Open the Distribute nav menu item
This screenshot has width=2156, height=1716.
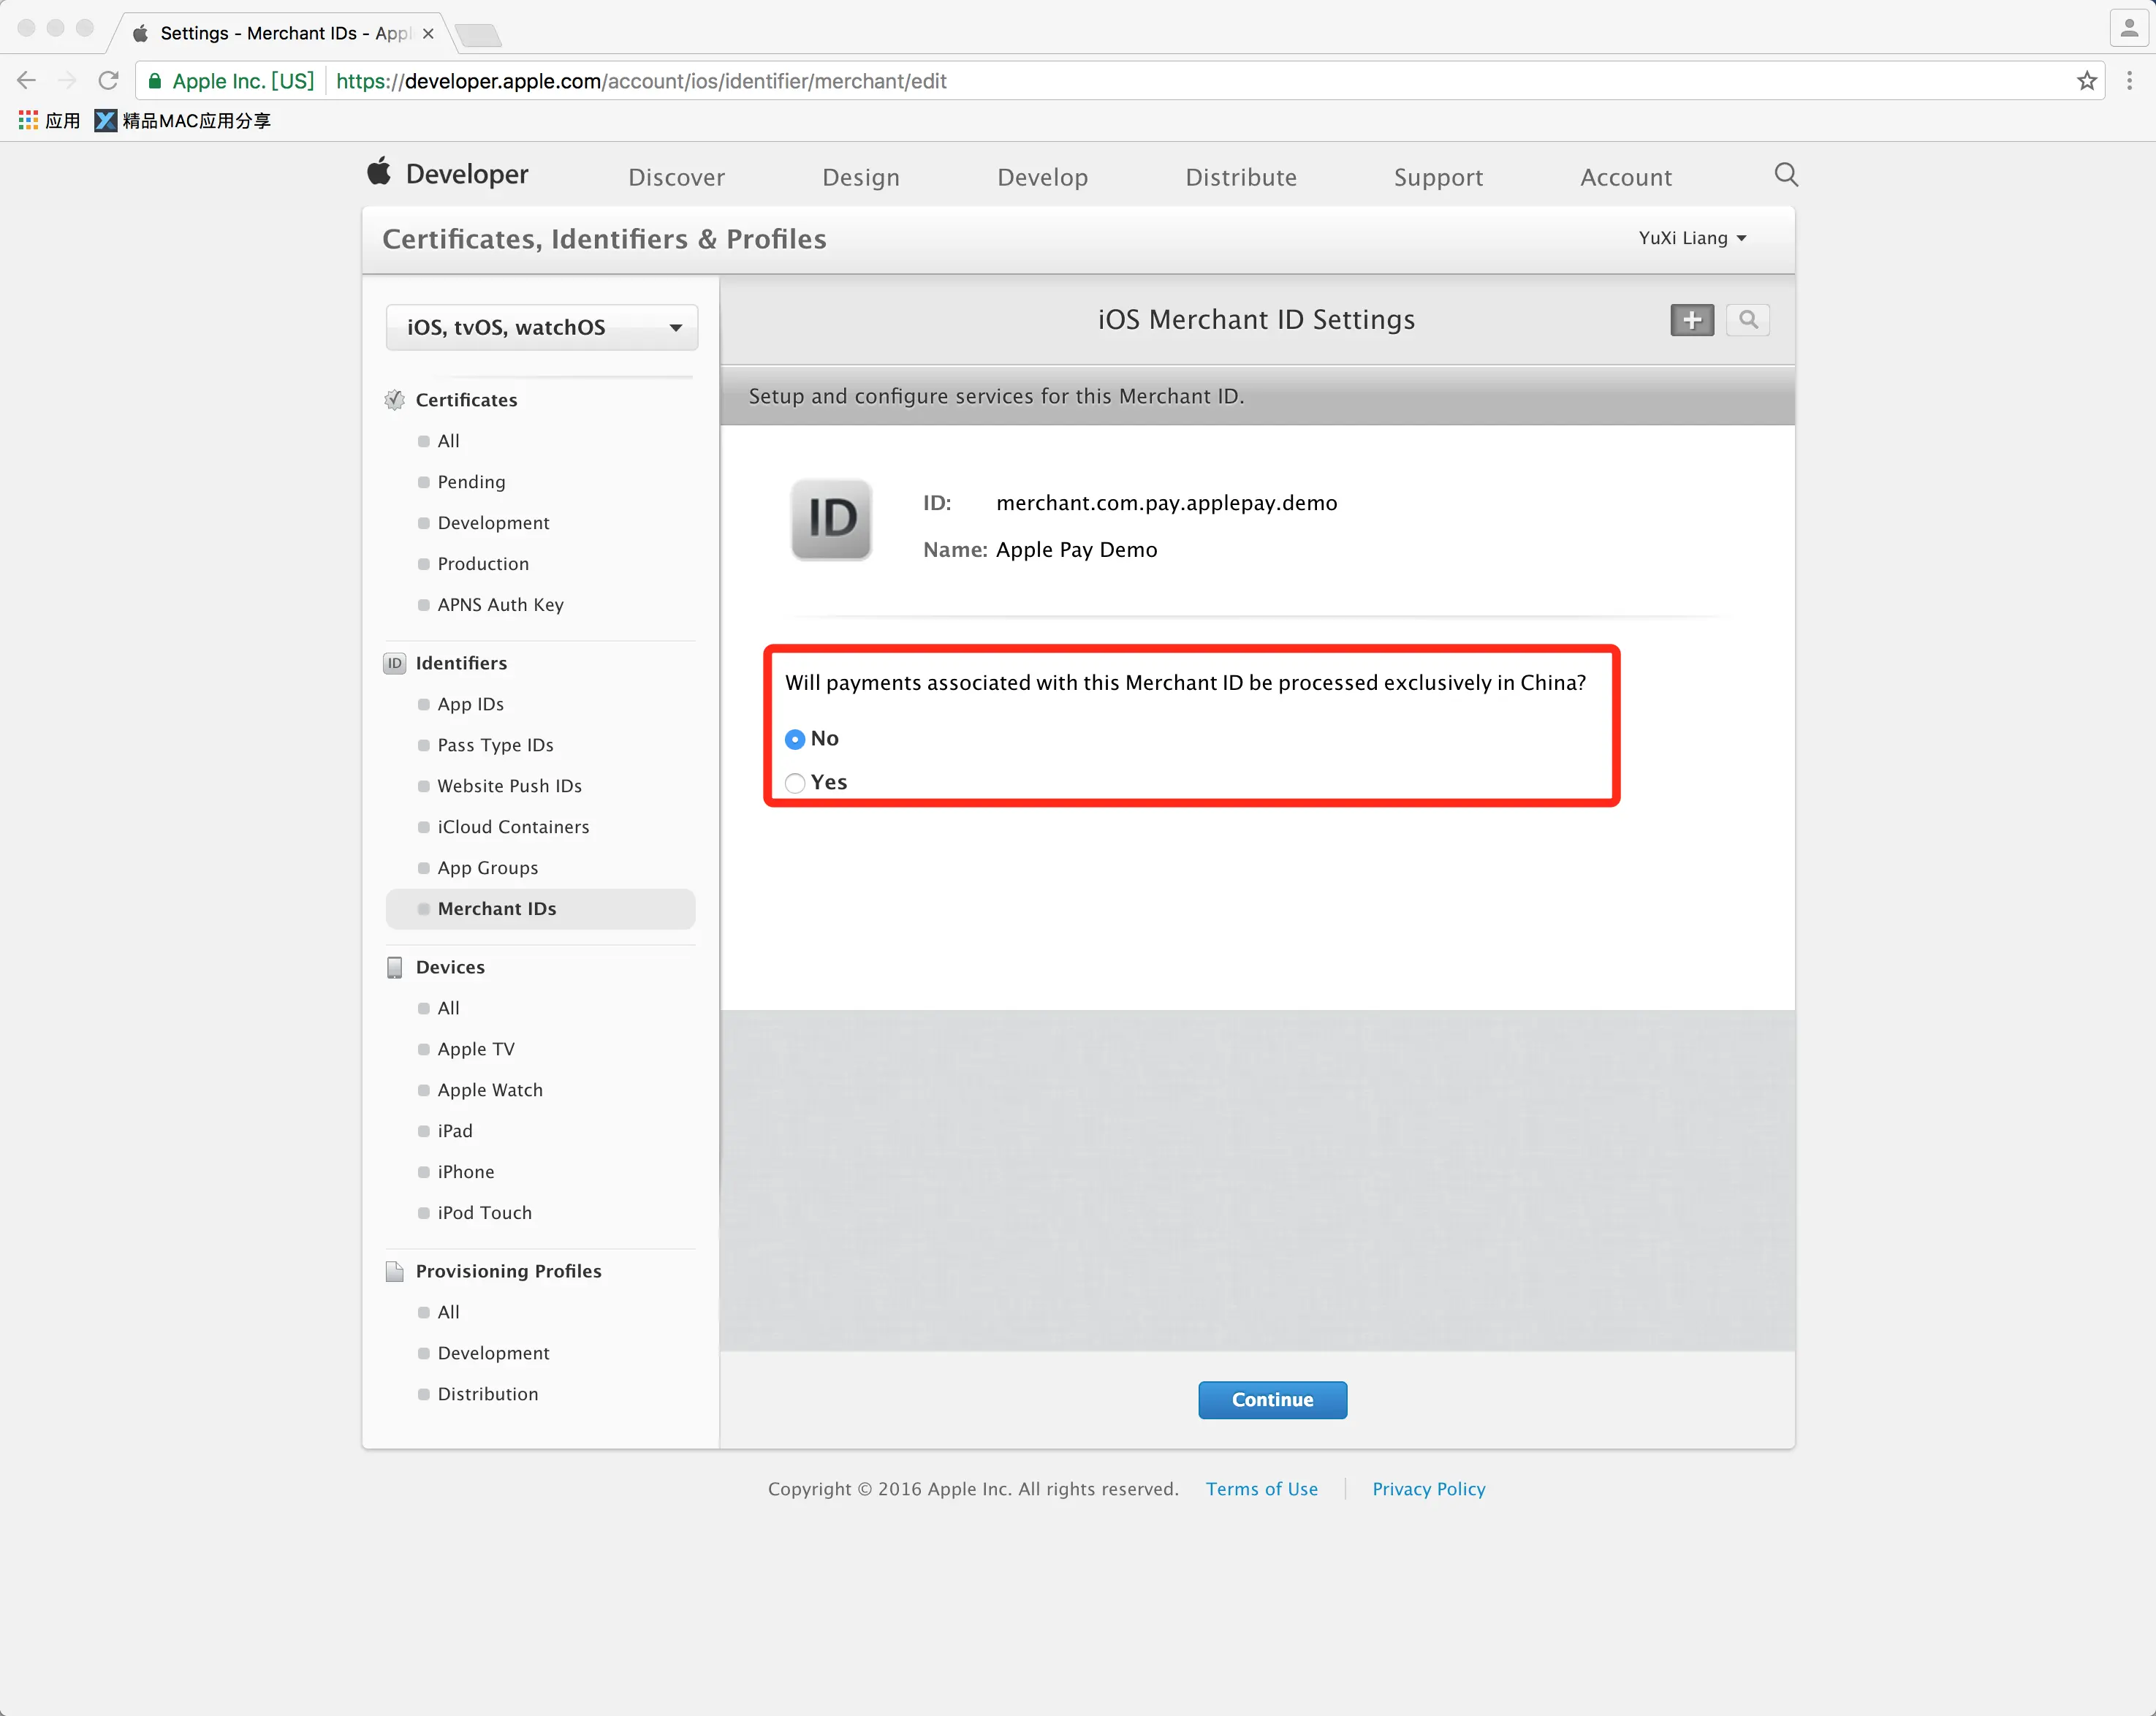[1240, 177]
